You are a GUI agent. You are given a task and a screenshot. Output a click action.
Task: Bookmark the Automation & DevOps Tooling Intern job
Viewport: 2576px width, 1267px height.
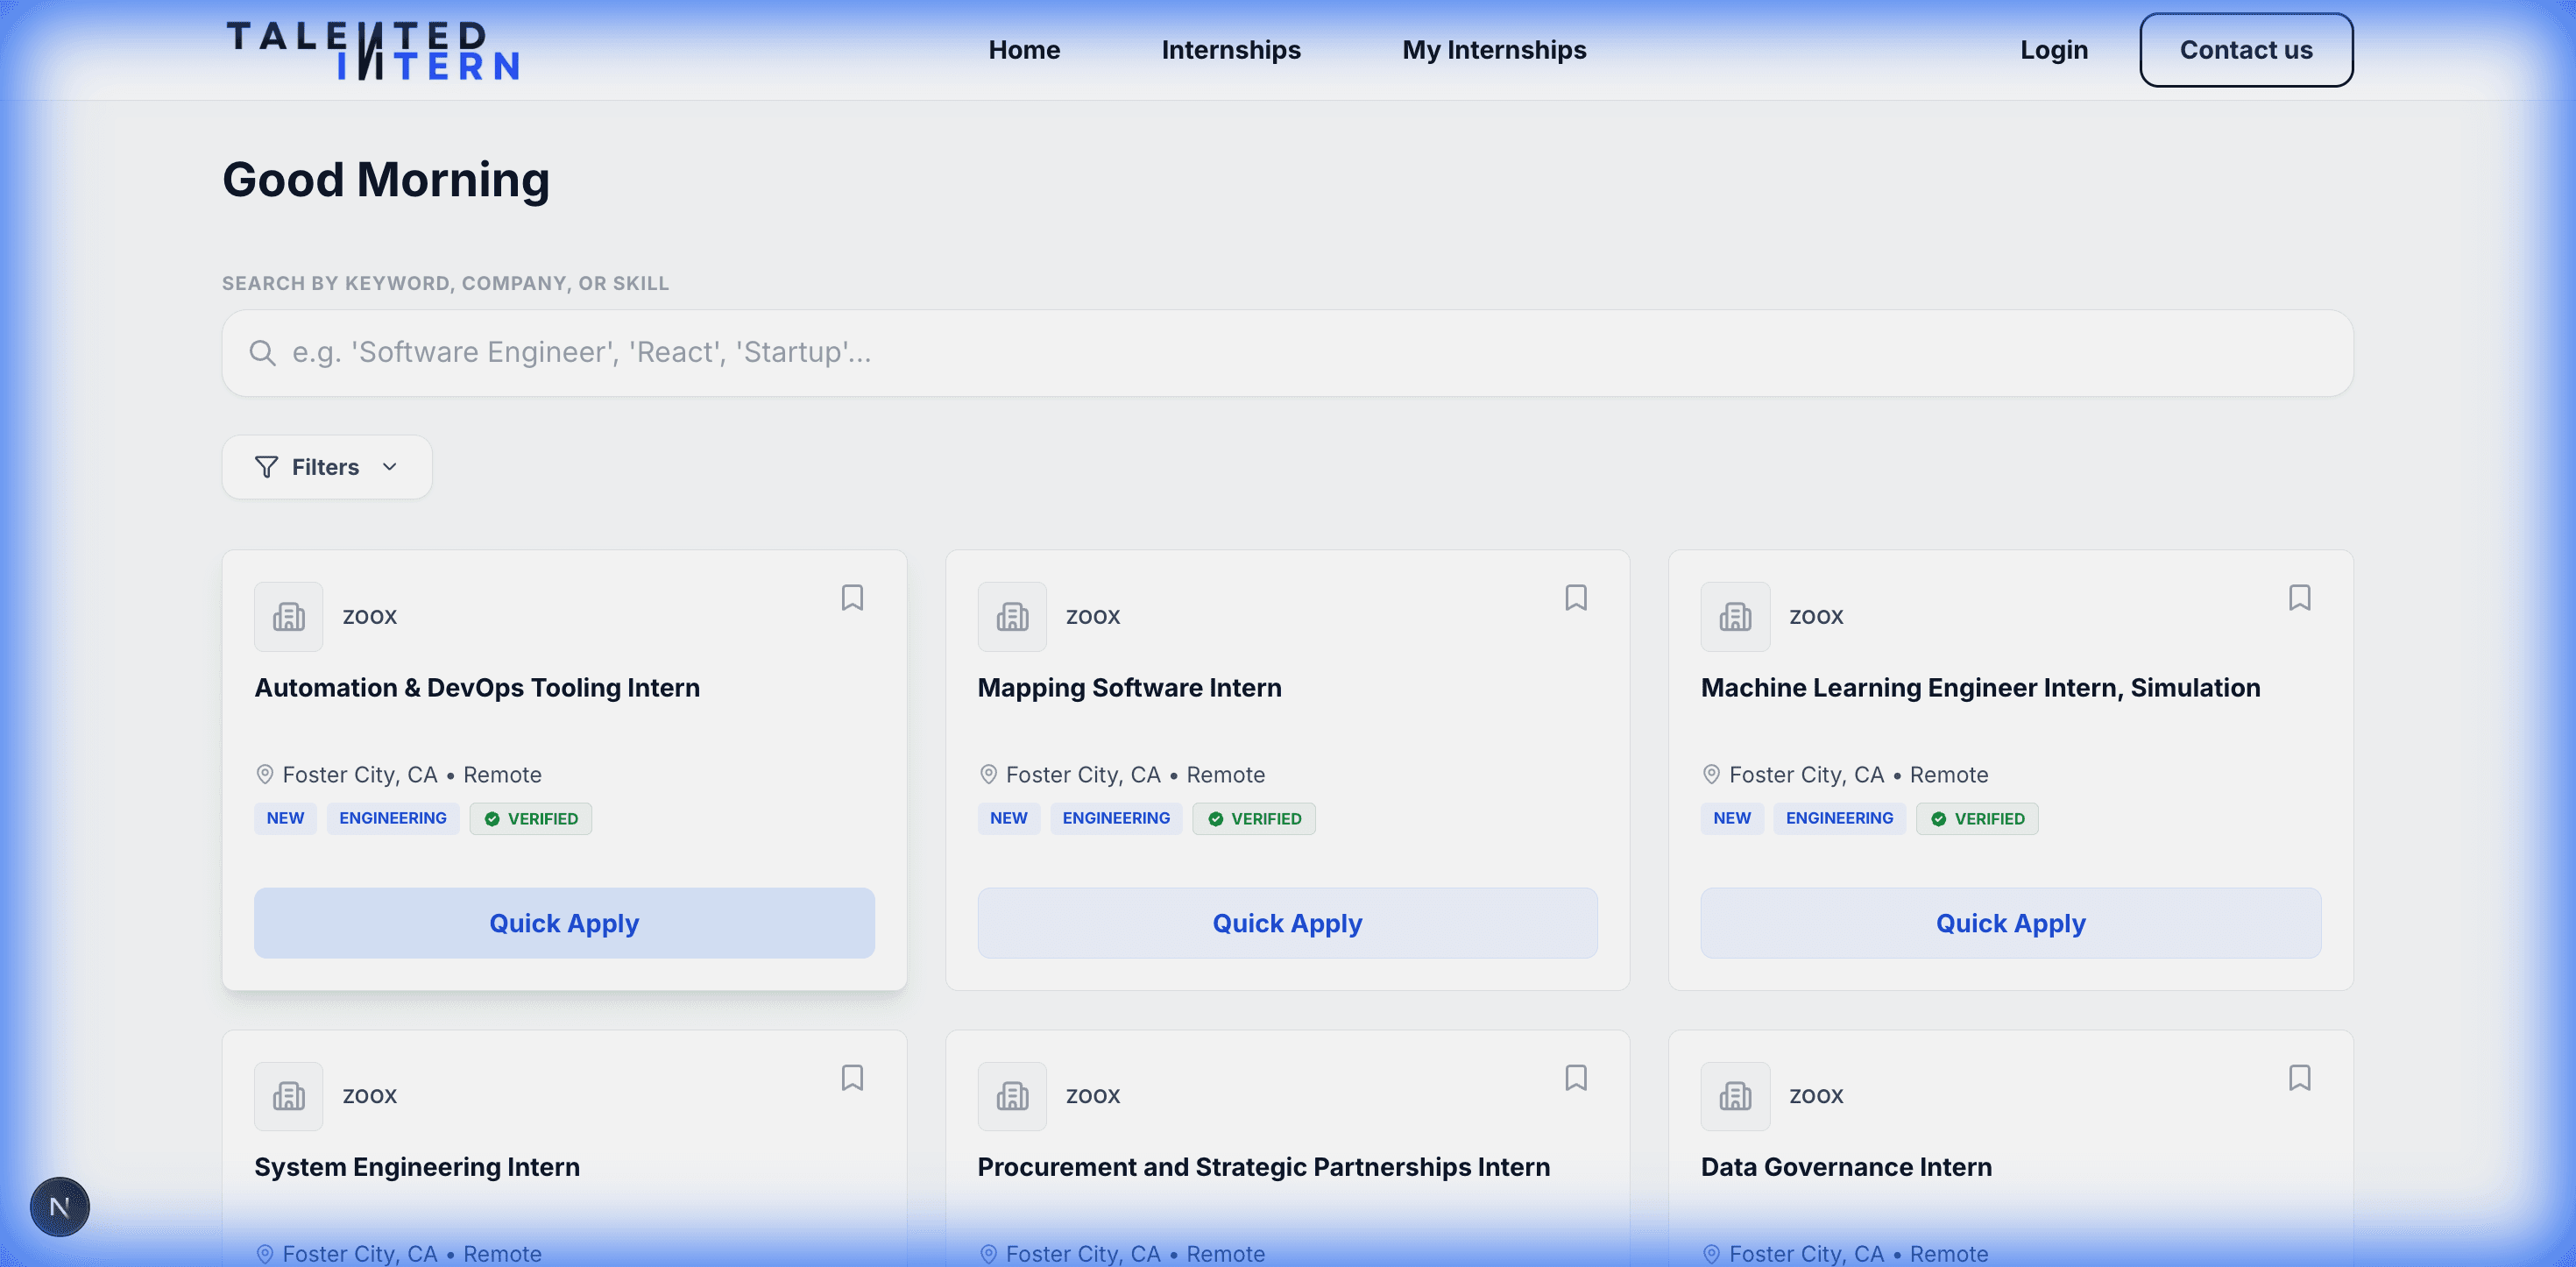click(x=852, y=598)
